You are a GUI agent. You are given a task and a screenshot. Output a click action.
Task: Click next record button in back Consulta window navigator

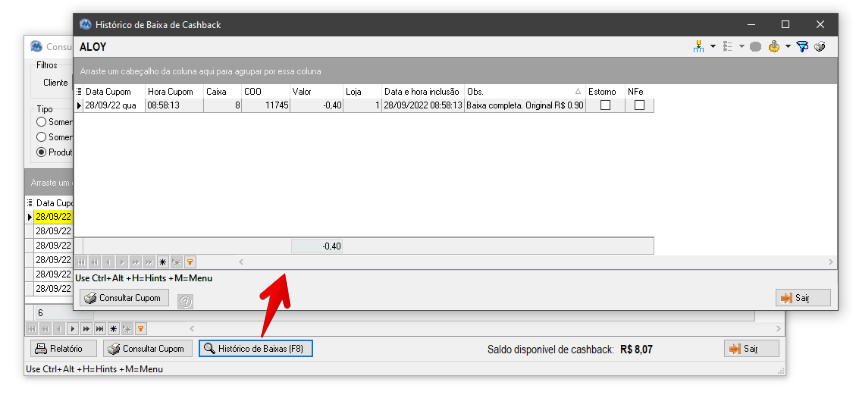pos(73,329)
